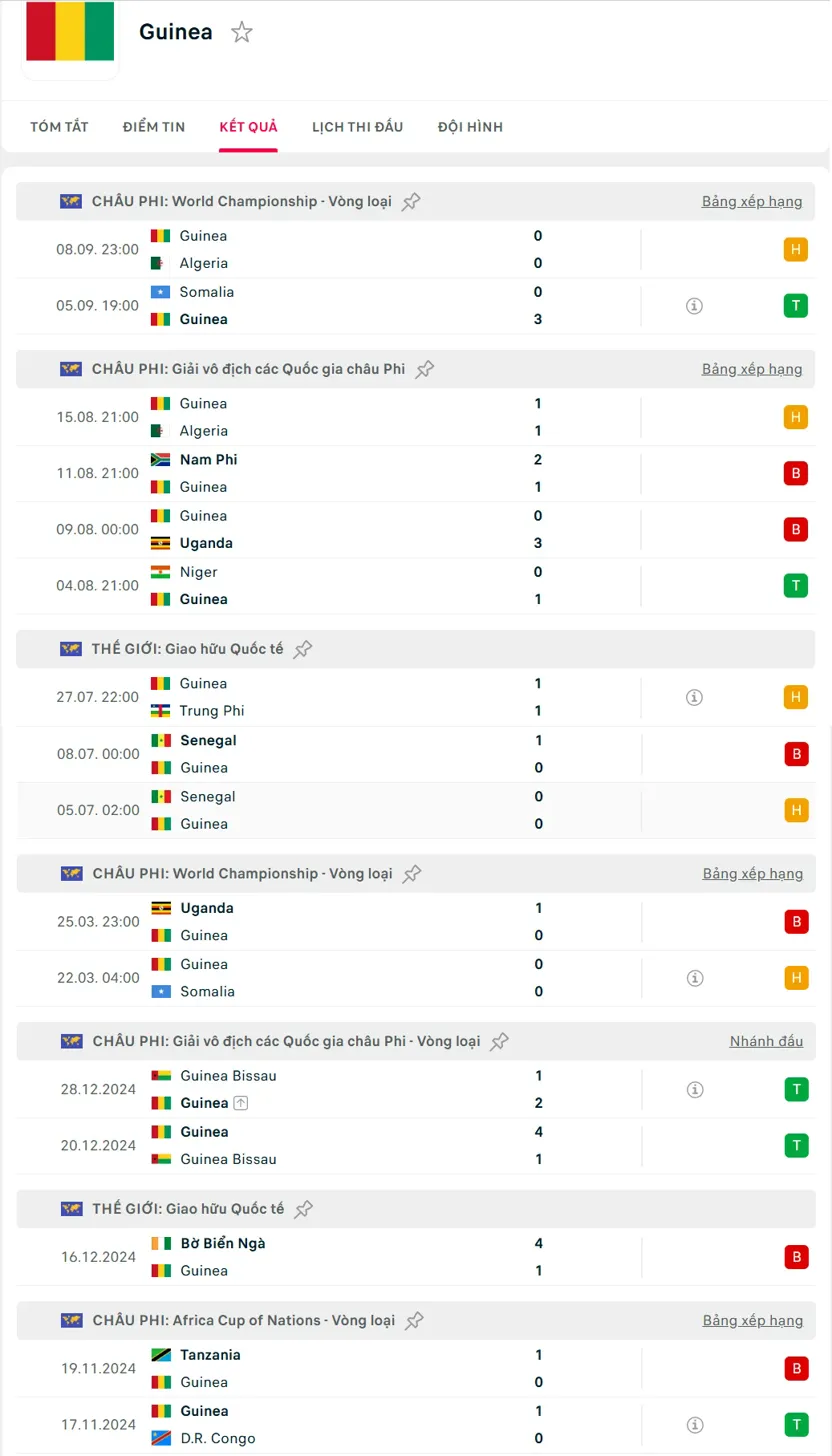This screenshot has height=1456, width=832.
Task: Pin the World Championship Vòng loại top league
Action: (411, 202)
